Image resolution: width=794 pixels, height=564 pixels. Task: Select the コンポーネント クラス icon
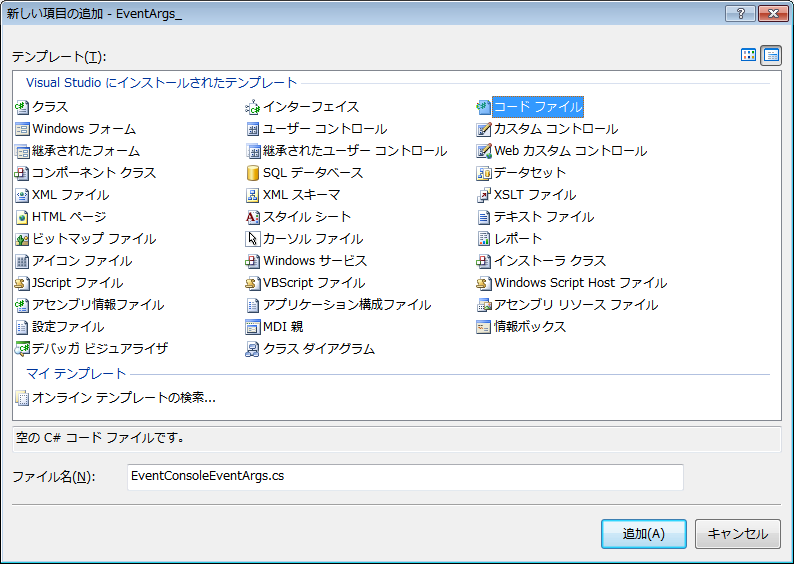coord(22,173)
